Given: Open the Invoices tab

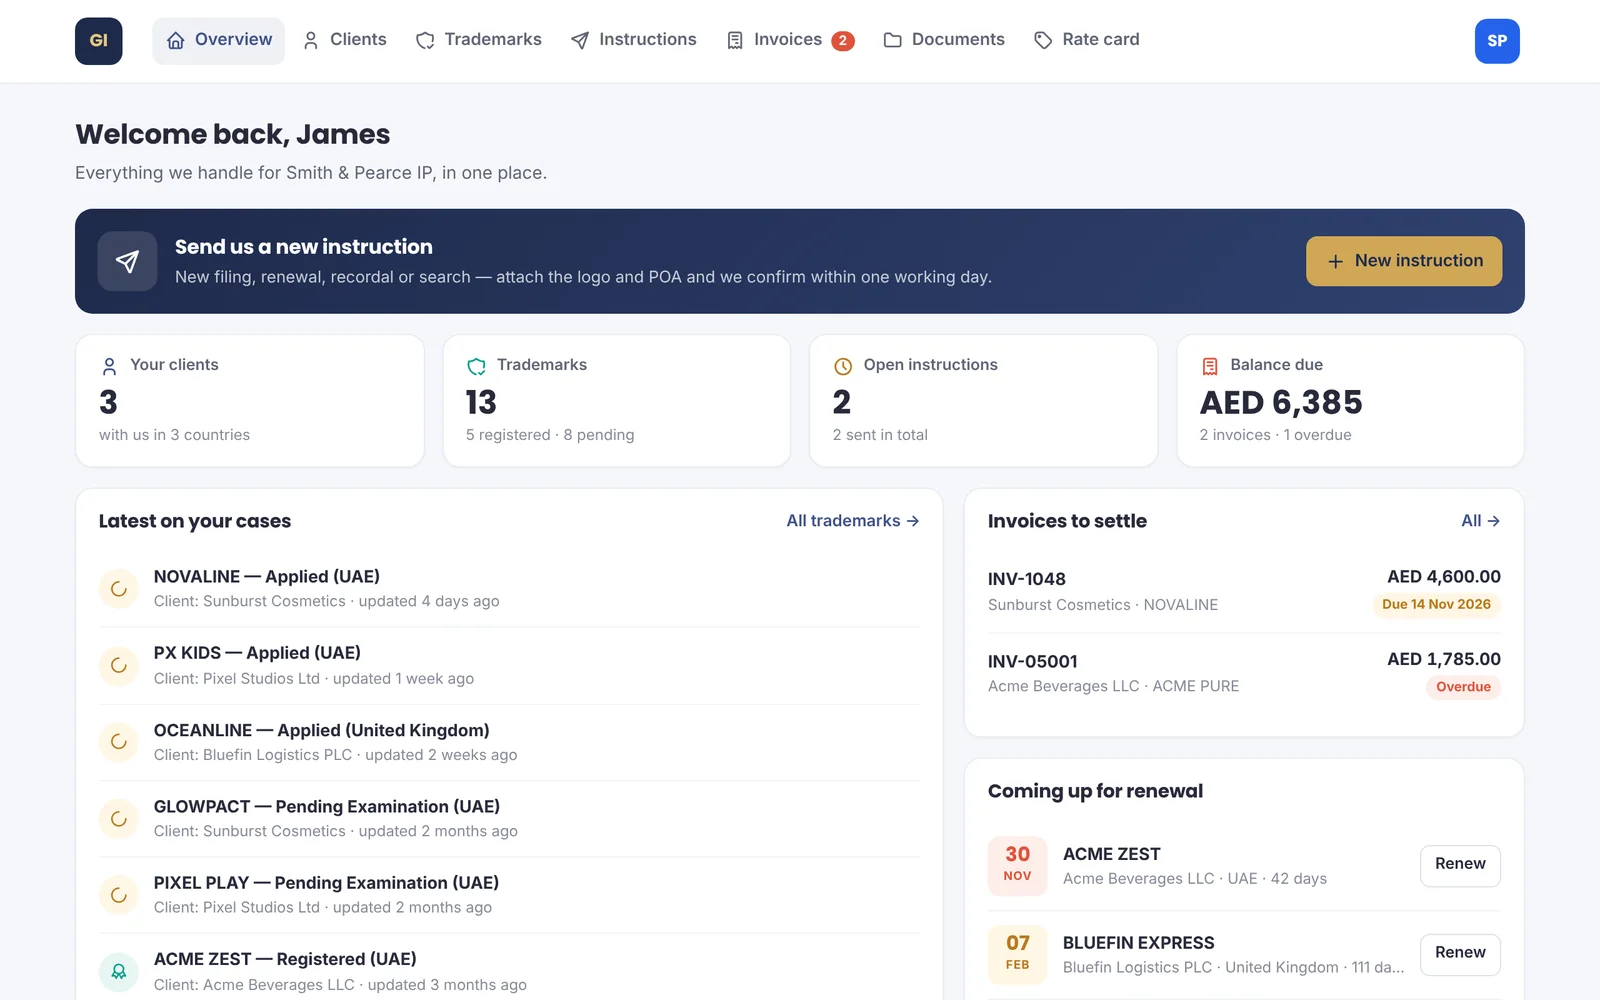Looking at the screenshot, I should click(791, 41).
